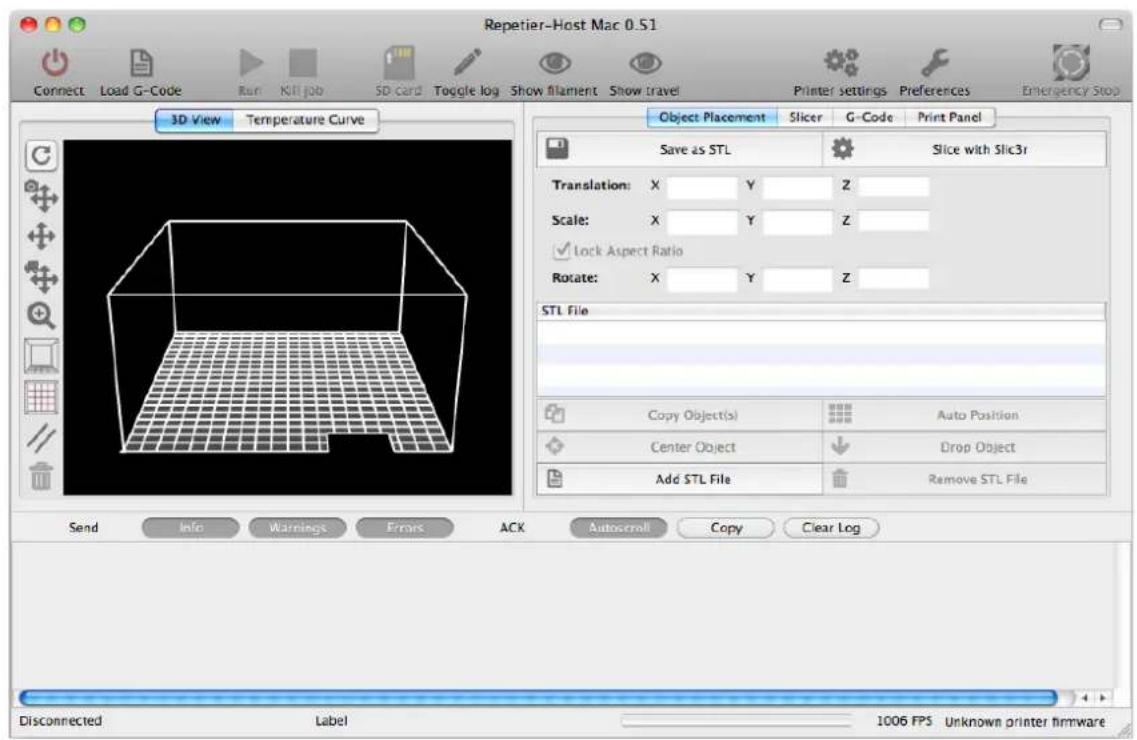Toggle the Info log filter

[x=191, y=528]
